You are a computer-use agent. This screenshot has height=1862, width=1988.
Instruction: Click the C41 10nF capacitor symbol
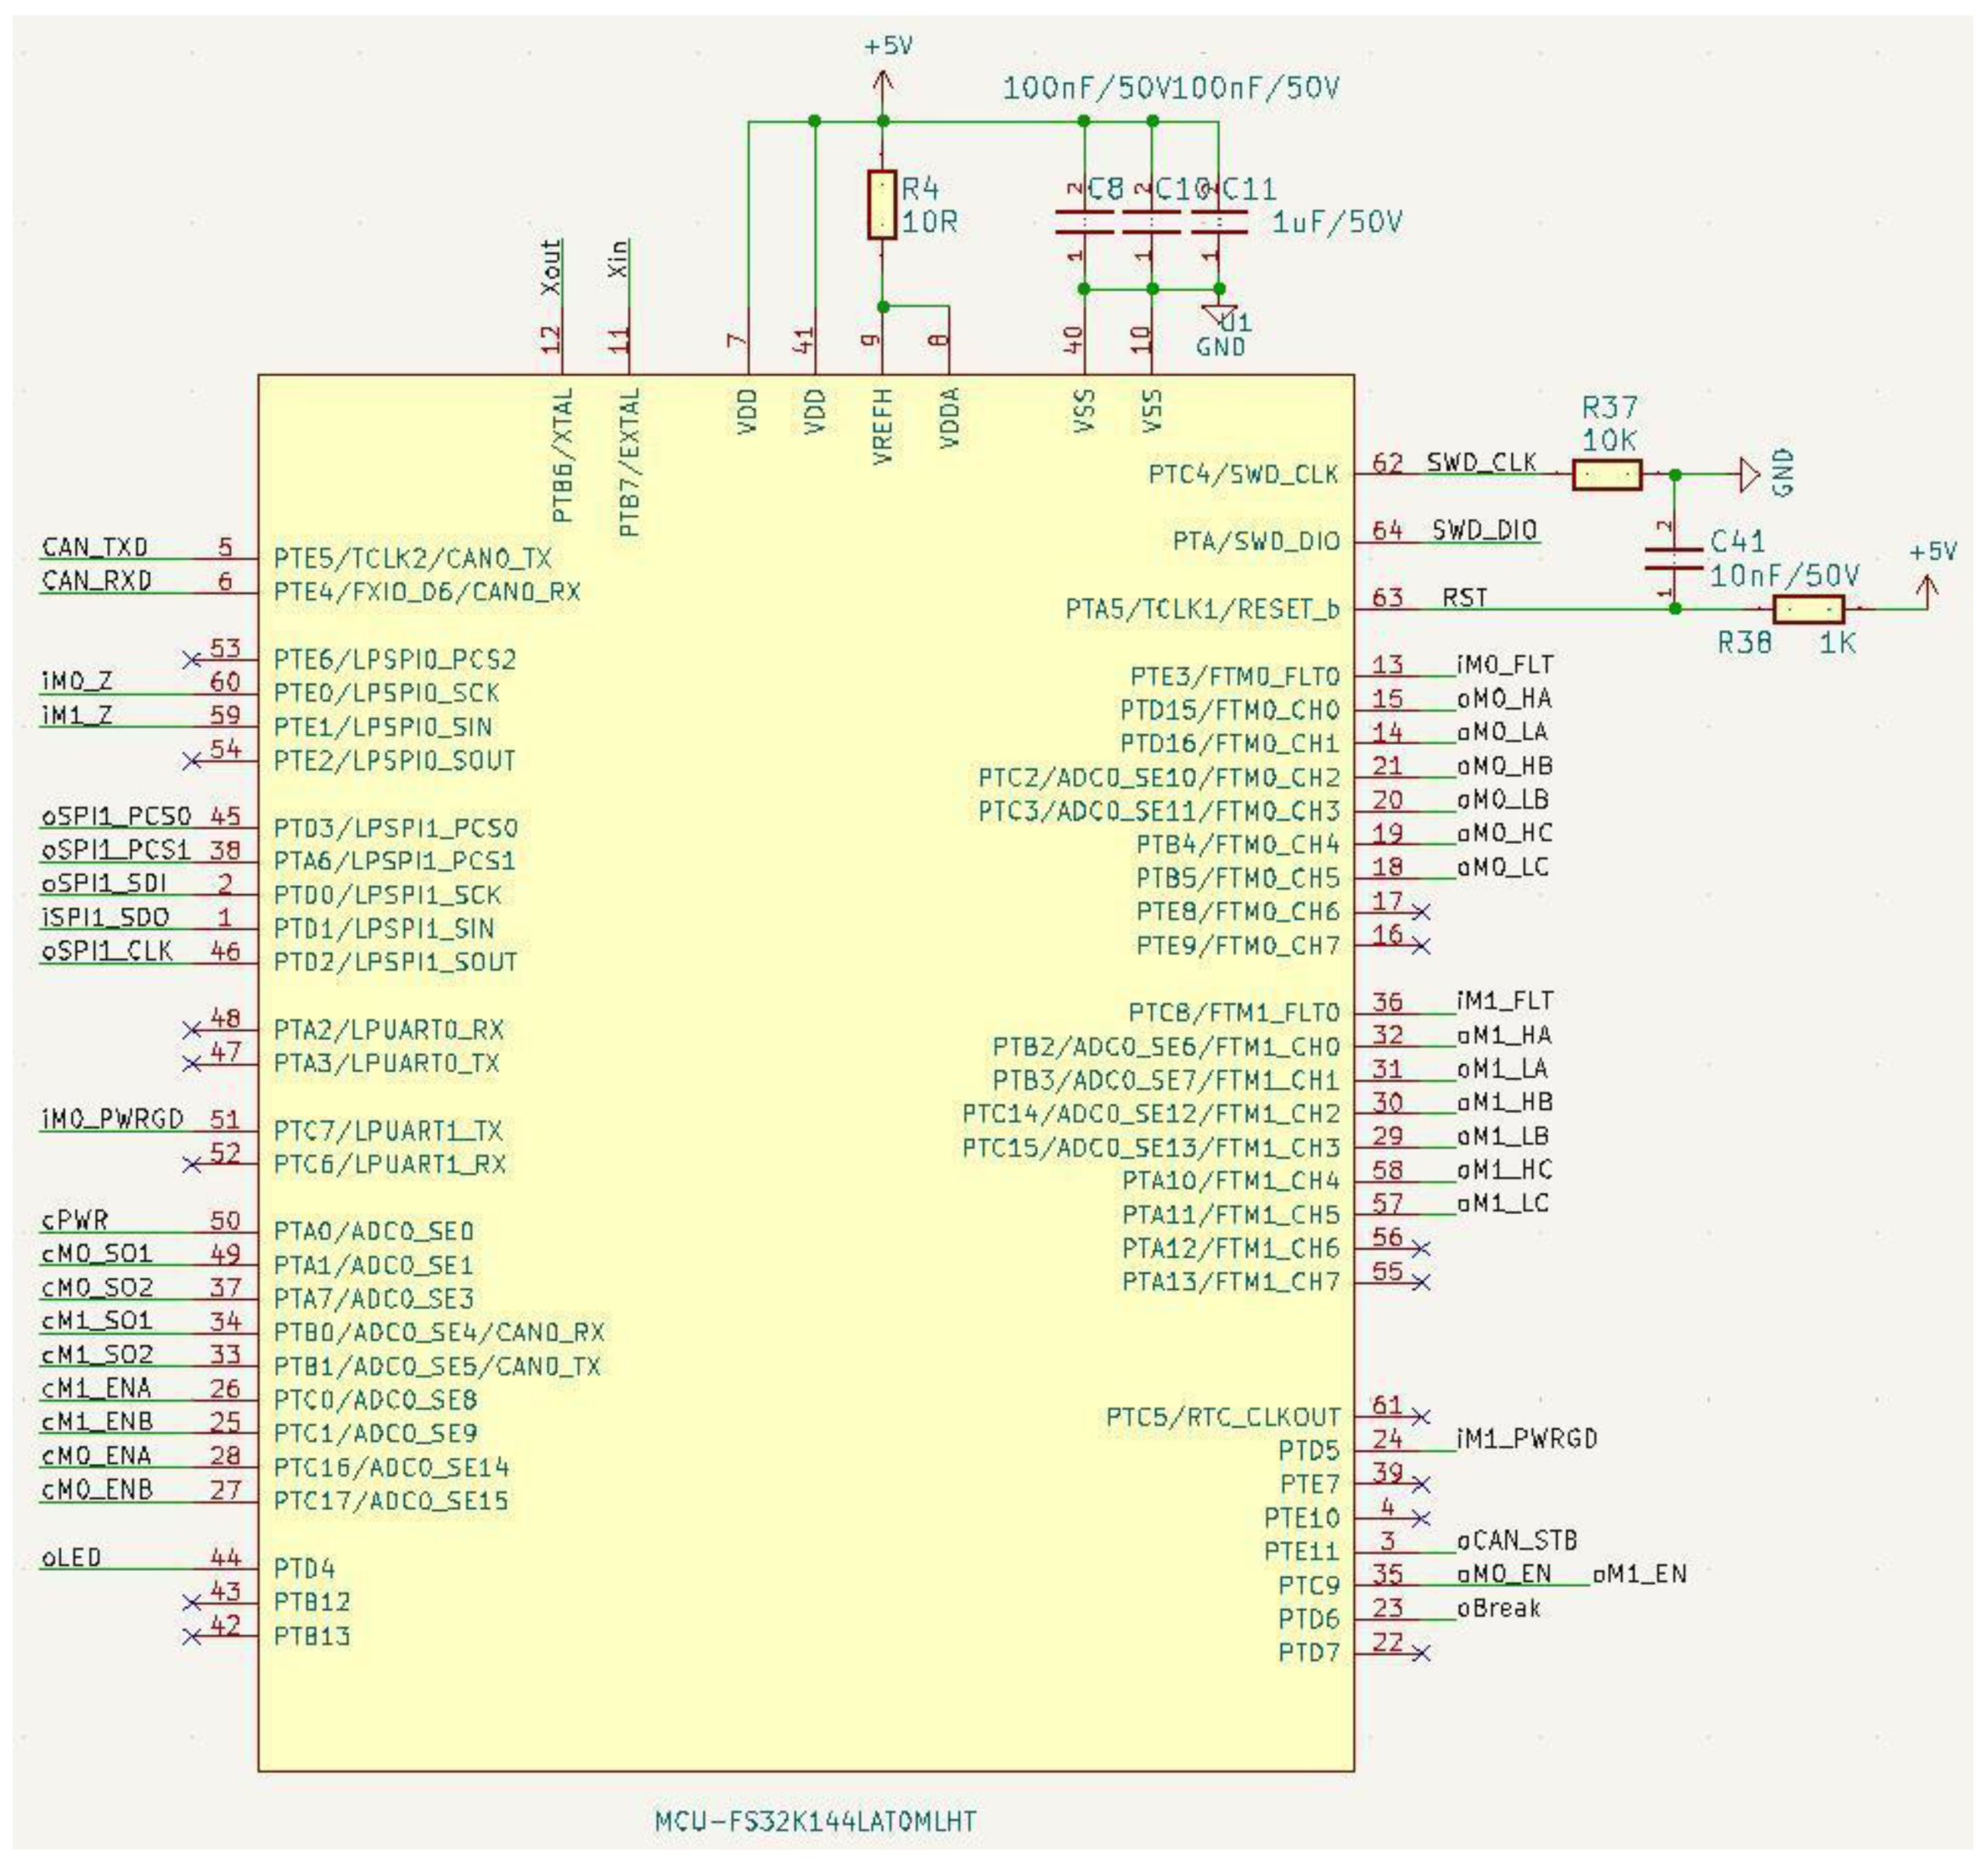tap(1674, 557)
